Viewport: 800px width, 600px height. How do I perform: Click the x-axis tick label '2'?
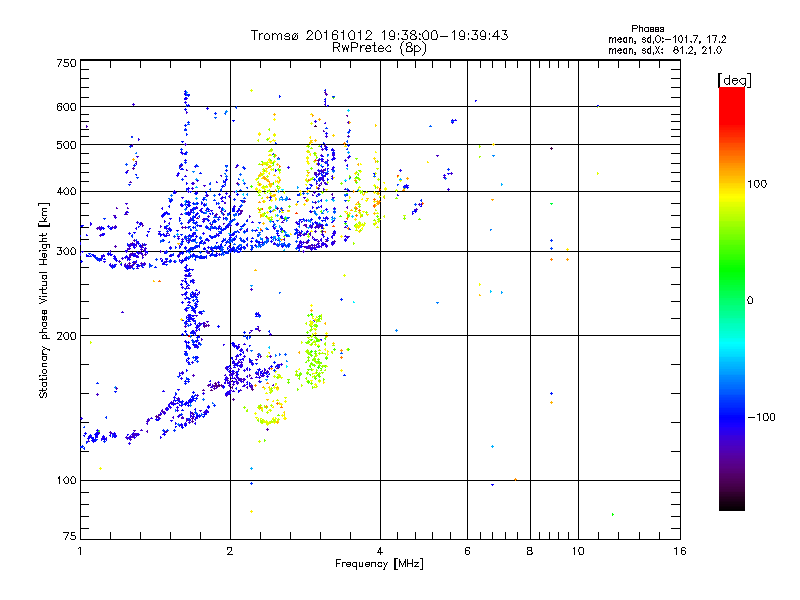230,551
